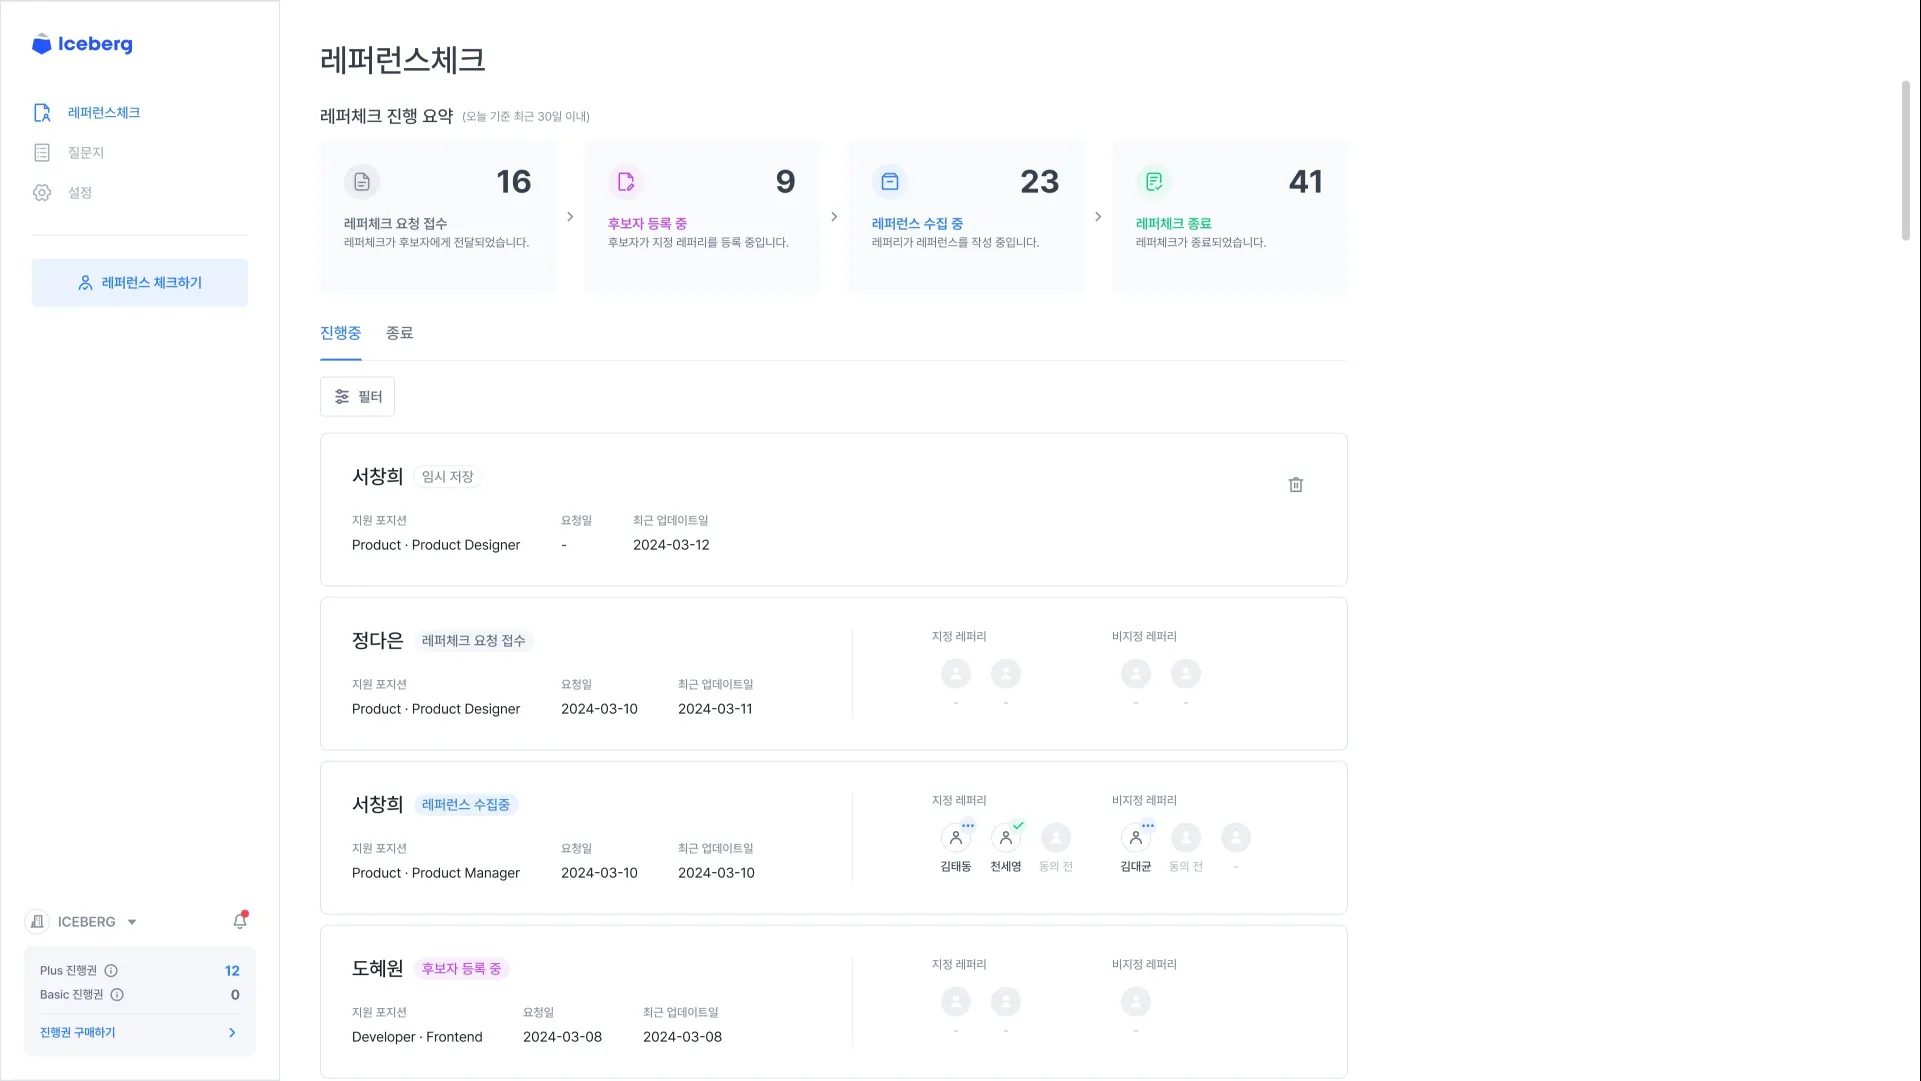
Task: Click the Iceberg logo icon
Action: pyautogui.click(x=41, y=44)
